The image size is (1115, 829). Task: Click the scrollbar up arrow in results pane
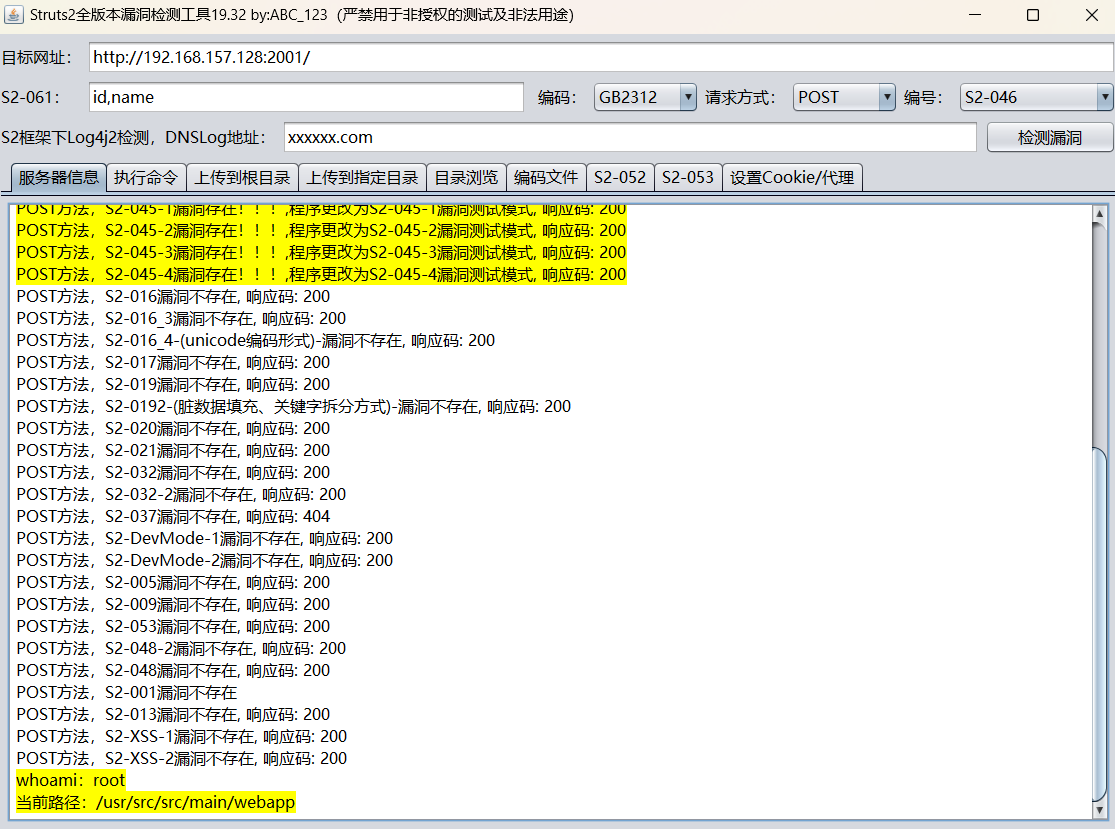click(x=1099, y=213)
